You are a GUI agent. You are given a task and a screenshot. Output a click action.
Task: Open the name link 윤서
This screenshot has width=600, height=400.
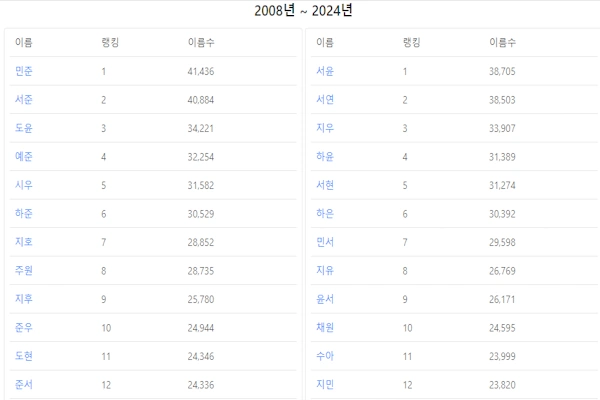pyautogui.click(x=325, y=299)
